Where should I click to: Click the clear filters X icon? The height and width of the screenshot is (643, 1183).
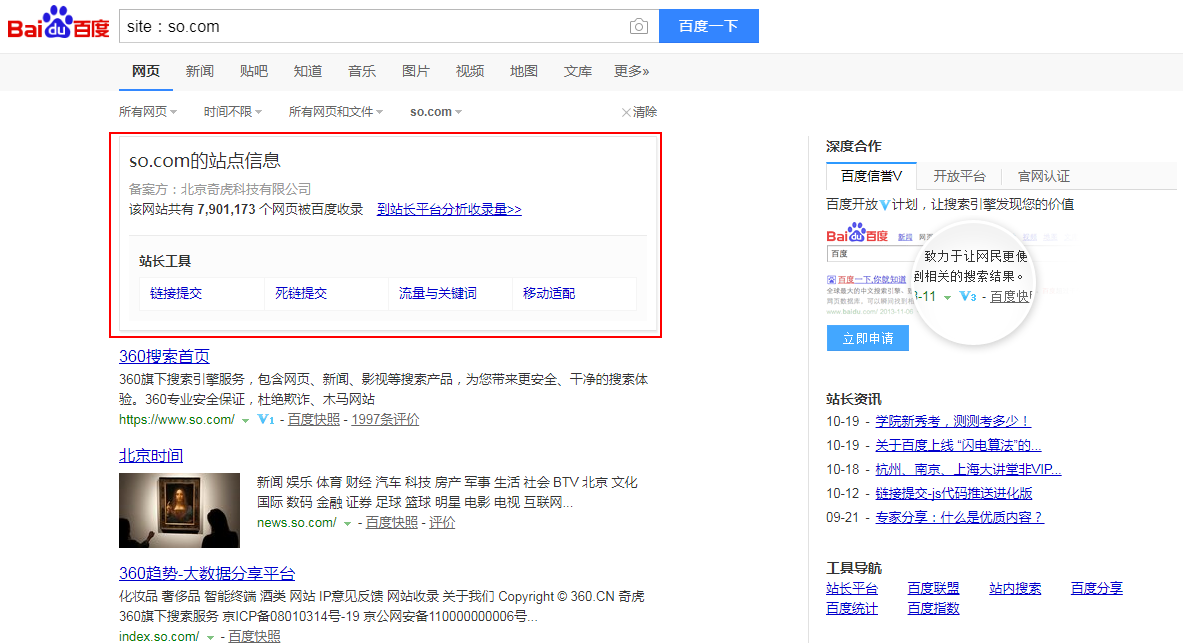pos(625,112)
